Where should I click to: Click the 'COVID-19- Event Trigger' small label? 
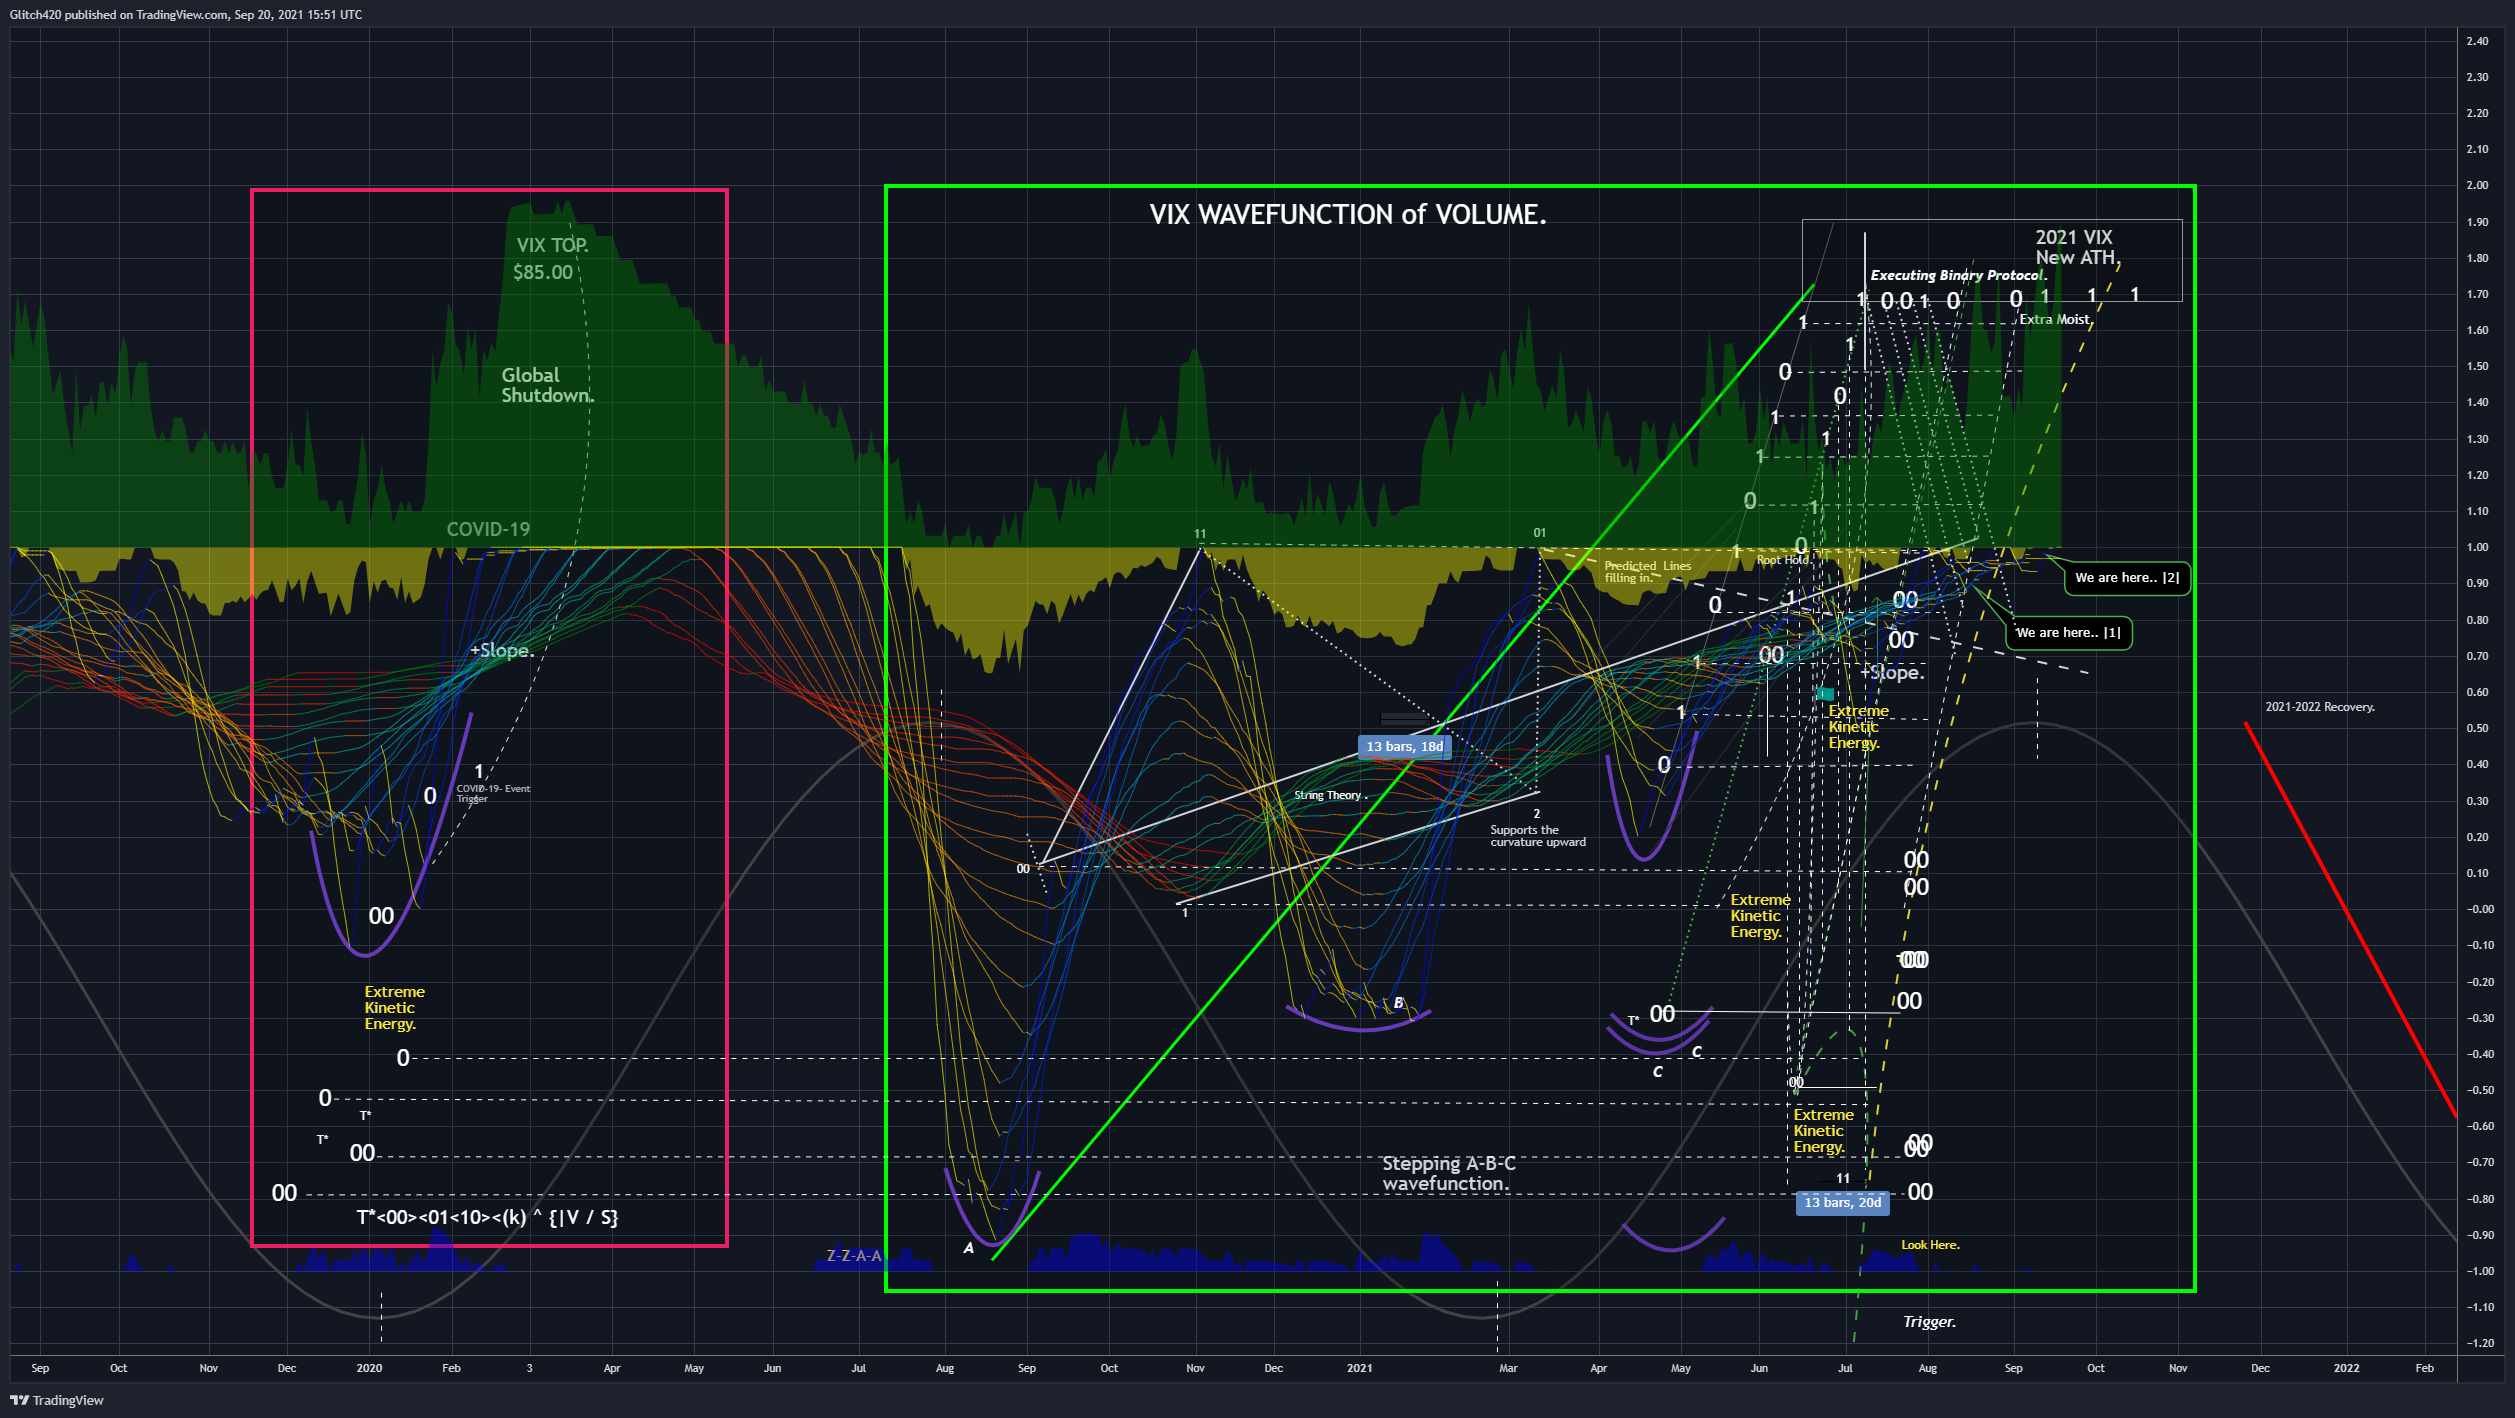coord(493,794)
